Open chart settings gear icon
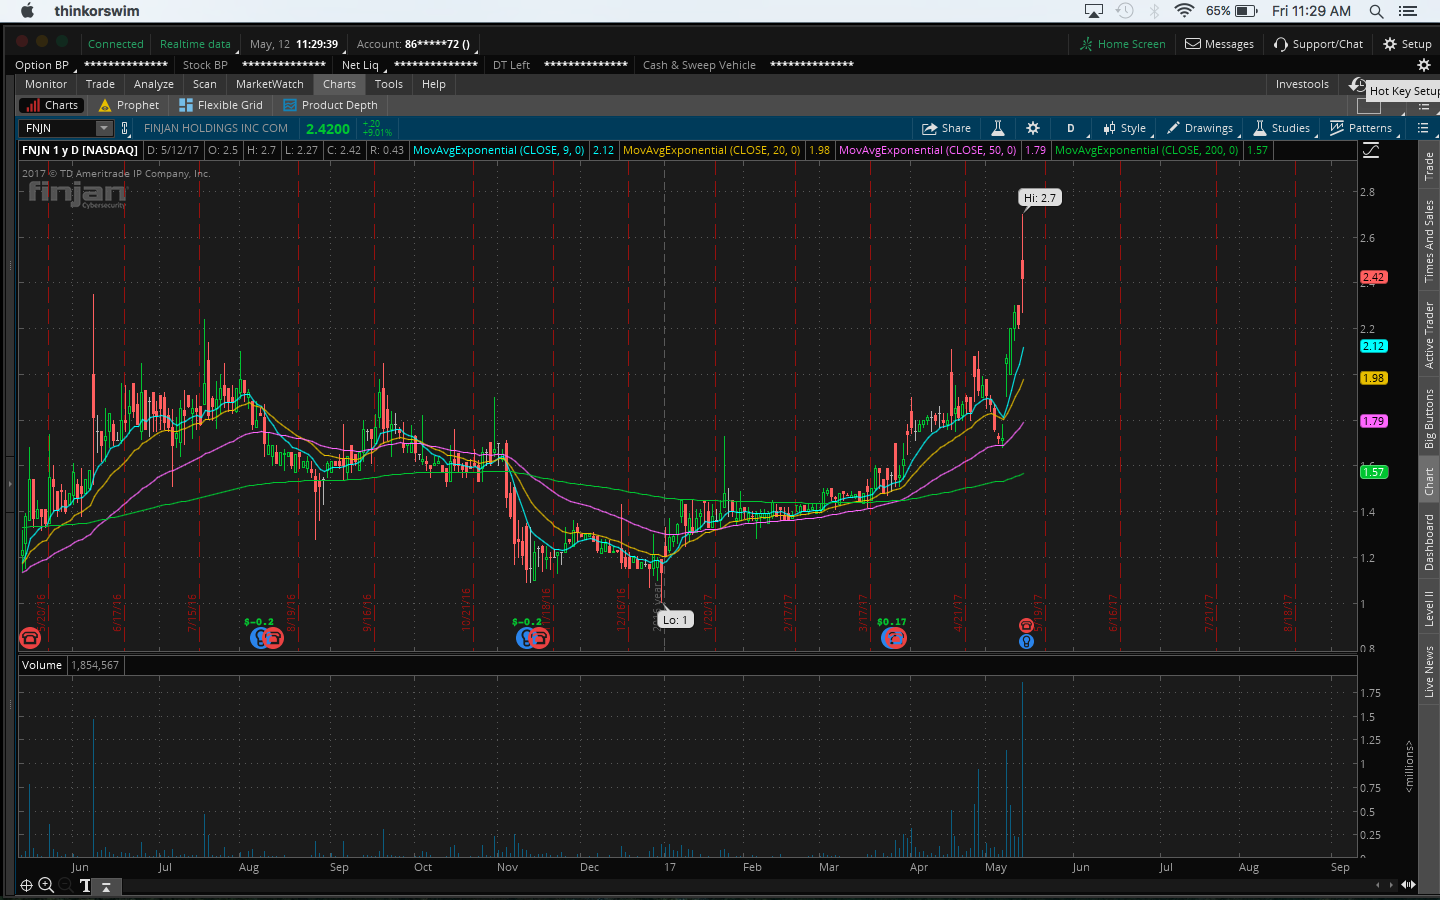 (x=1033, y=128)
